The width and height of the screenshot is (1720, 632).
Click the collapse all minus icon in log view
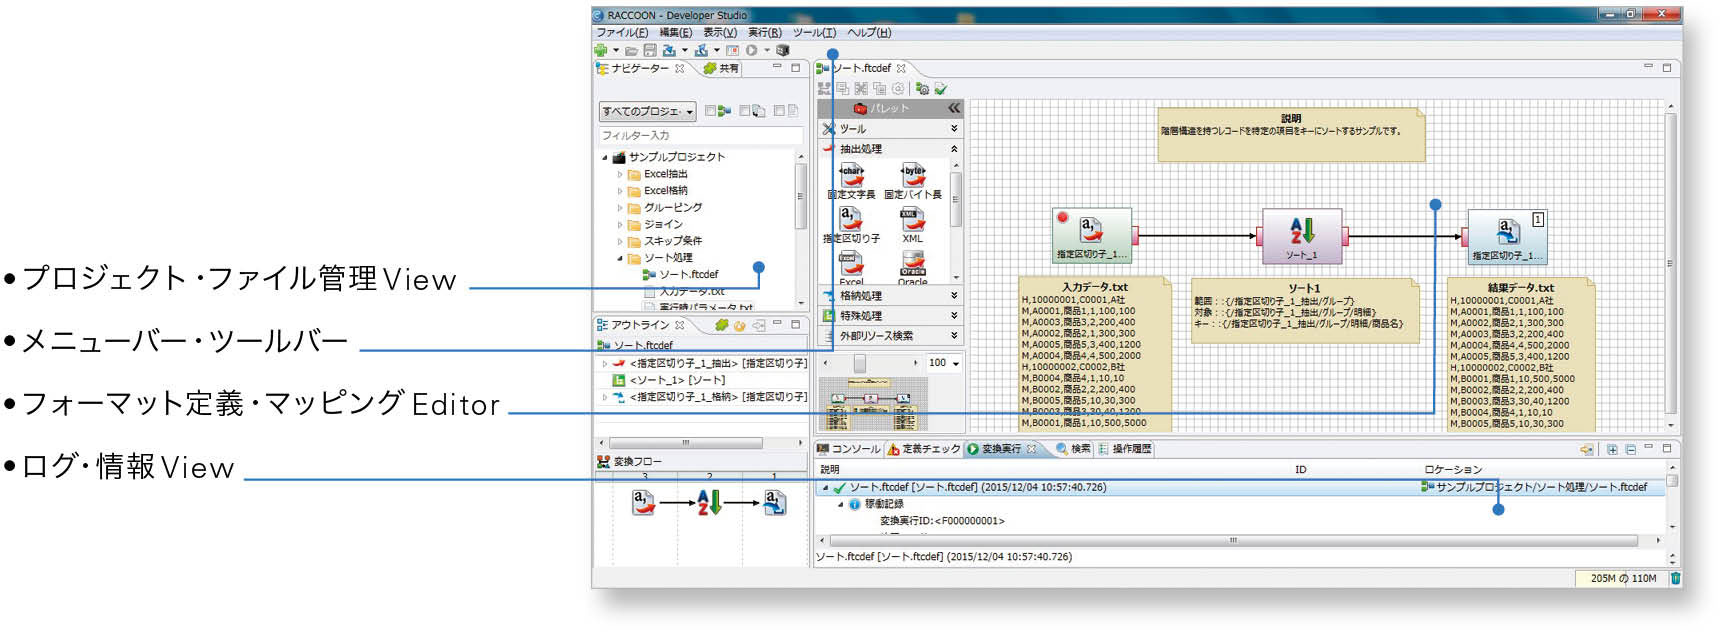[1631, 450]
